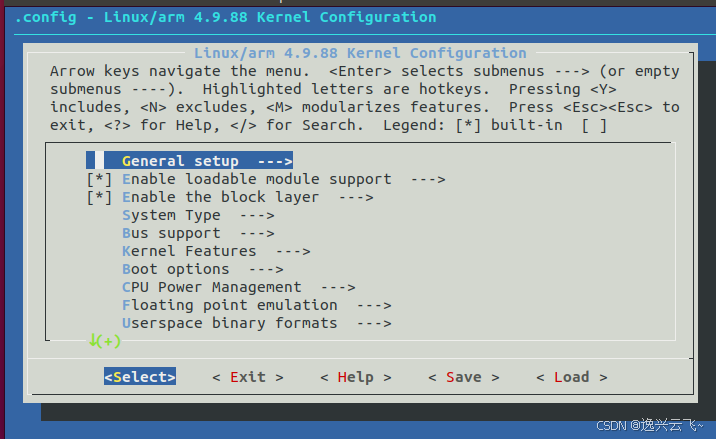Expand arrow next to Boot options

pos(266,270)
